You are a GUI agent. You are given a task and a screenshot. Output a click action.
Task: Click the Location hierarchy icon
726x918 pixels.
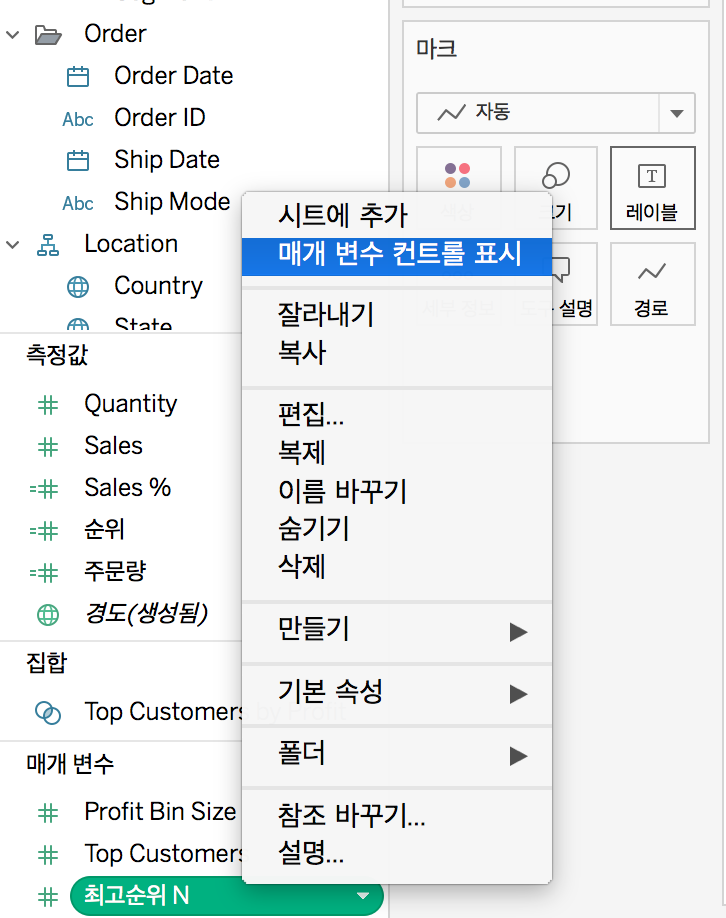[48, 245]
